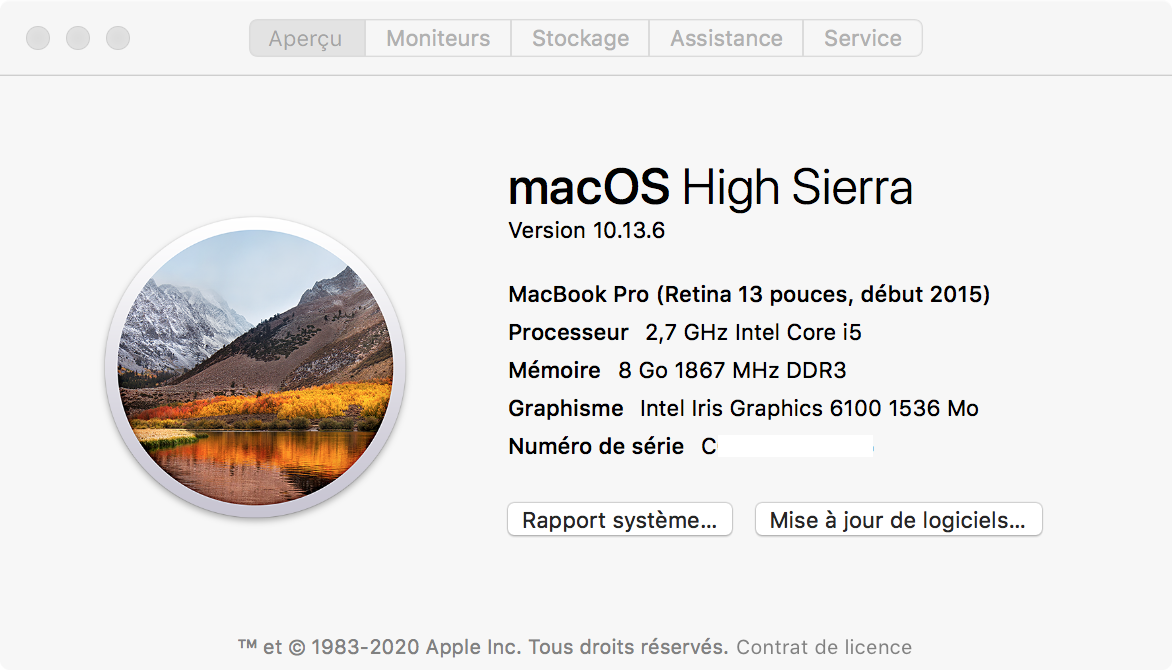
Task: Select the Stockage tab
Action: 580,39
